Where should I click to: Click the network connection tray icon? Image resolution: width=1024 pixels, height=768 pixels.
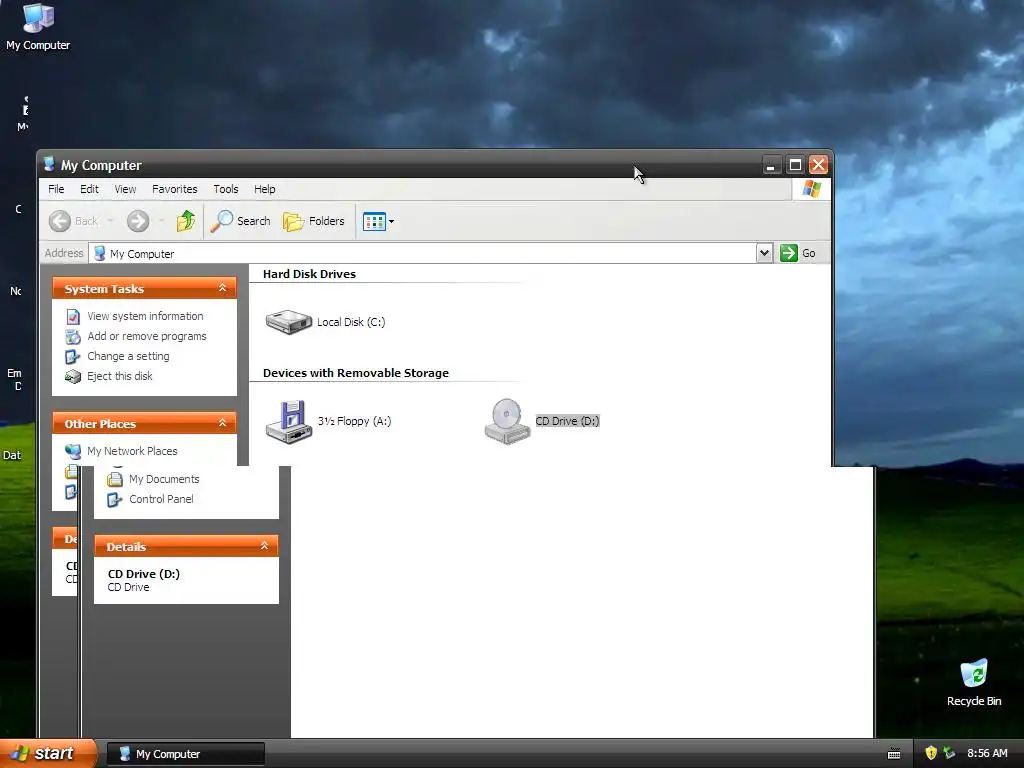949,753
